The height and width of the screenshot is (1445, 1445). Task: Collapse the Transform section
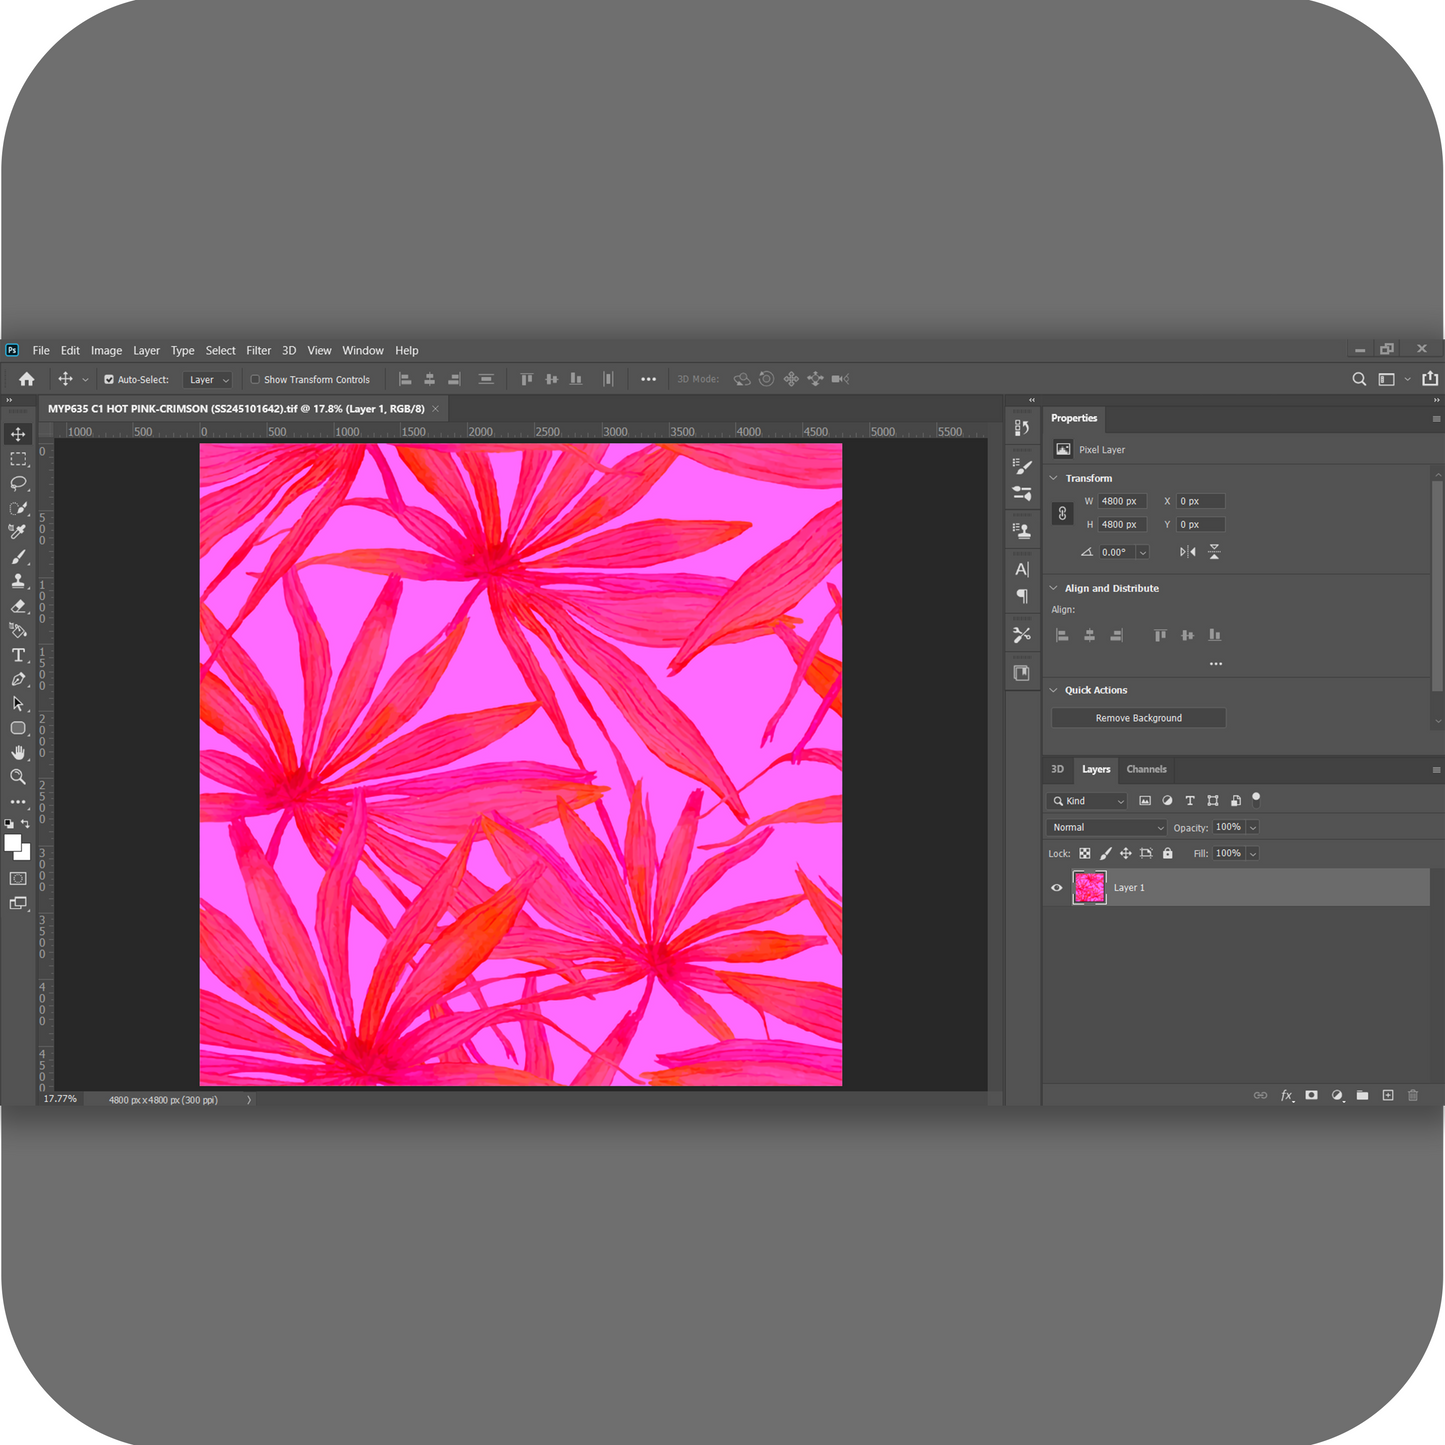point(1053,478)
